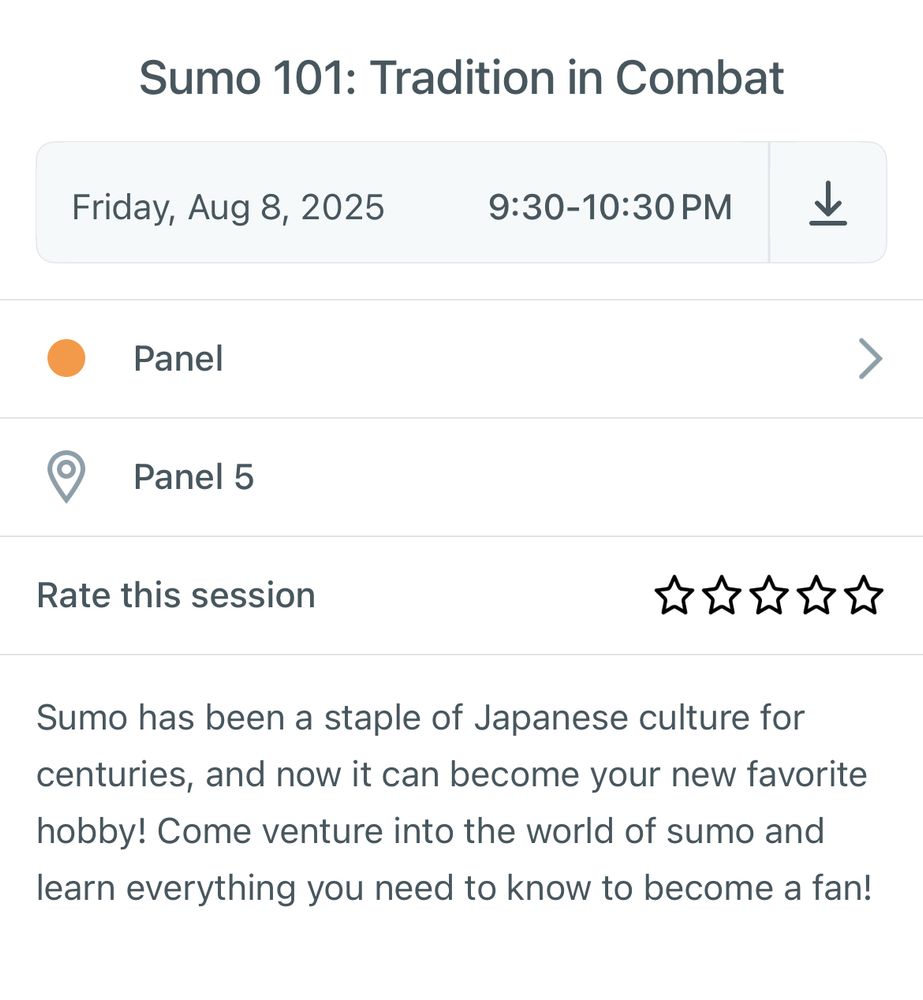Expand the Panel category chevron
Viewport: 923px width, 1000px height.
870,359
